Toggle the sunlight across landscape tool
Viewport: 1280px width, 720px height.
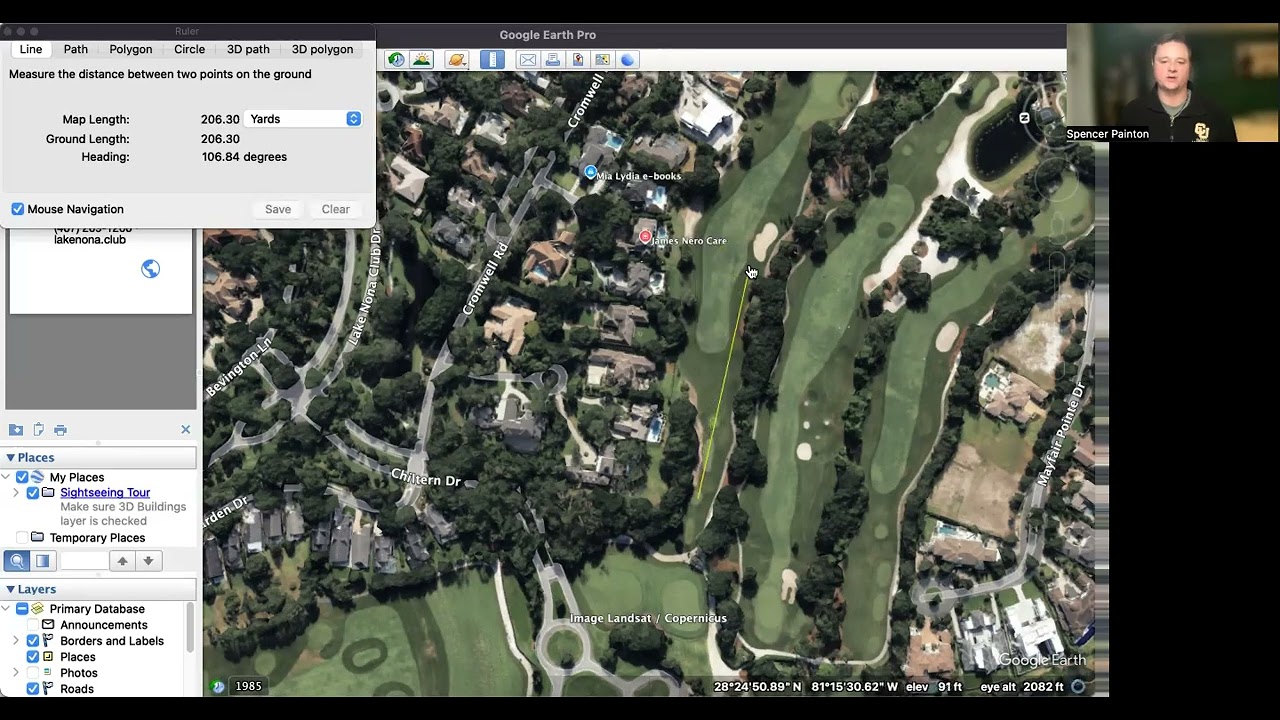(x=422, y=60)
